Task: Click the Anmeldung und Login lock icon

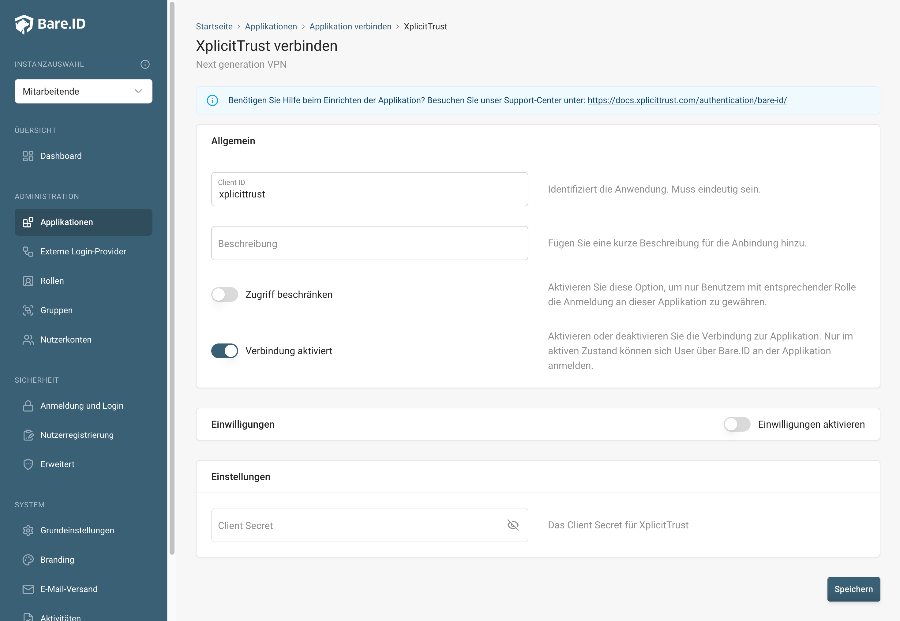Action: tap(28, 406)
